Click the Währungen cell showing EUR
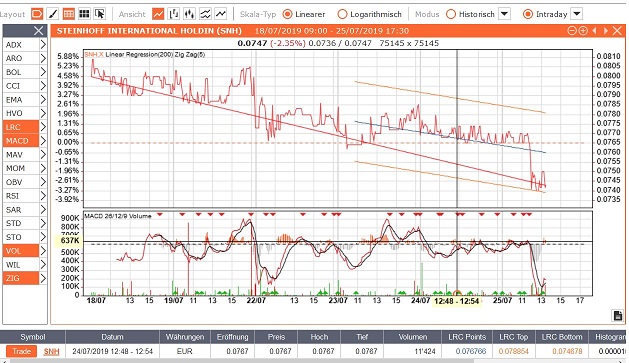 coord(185,351)
